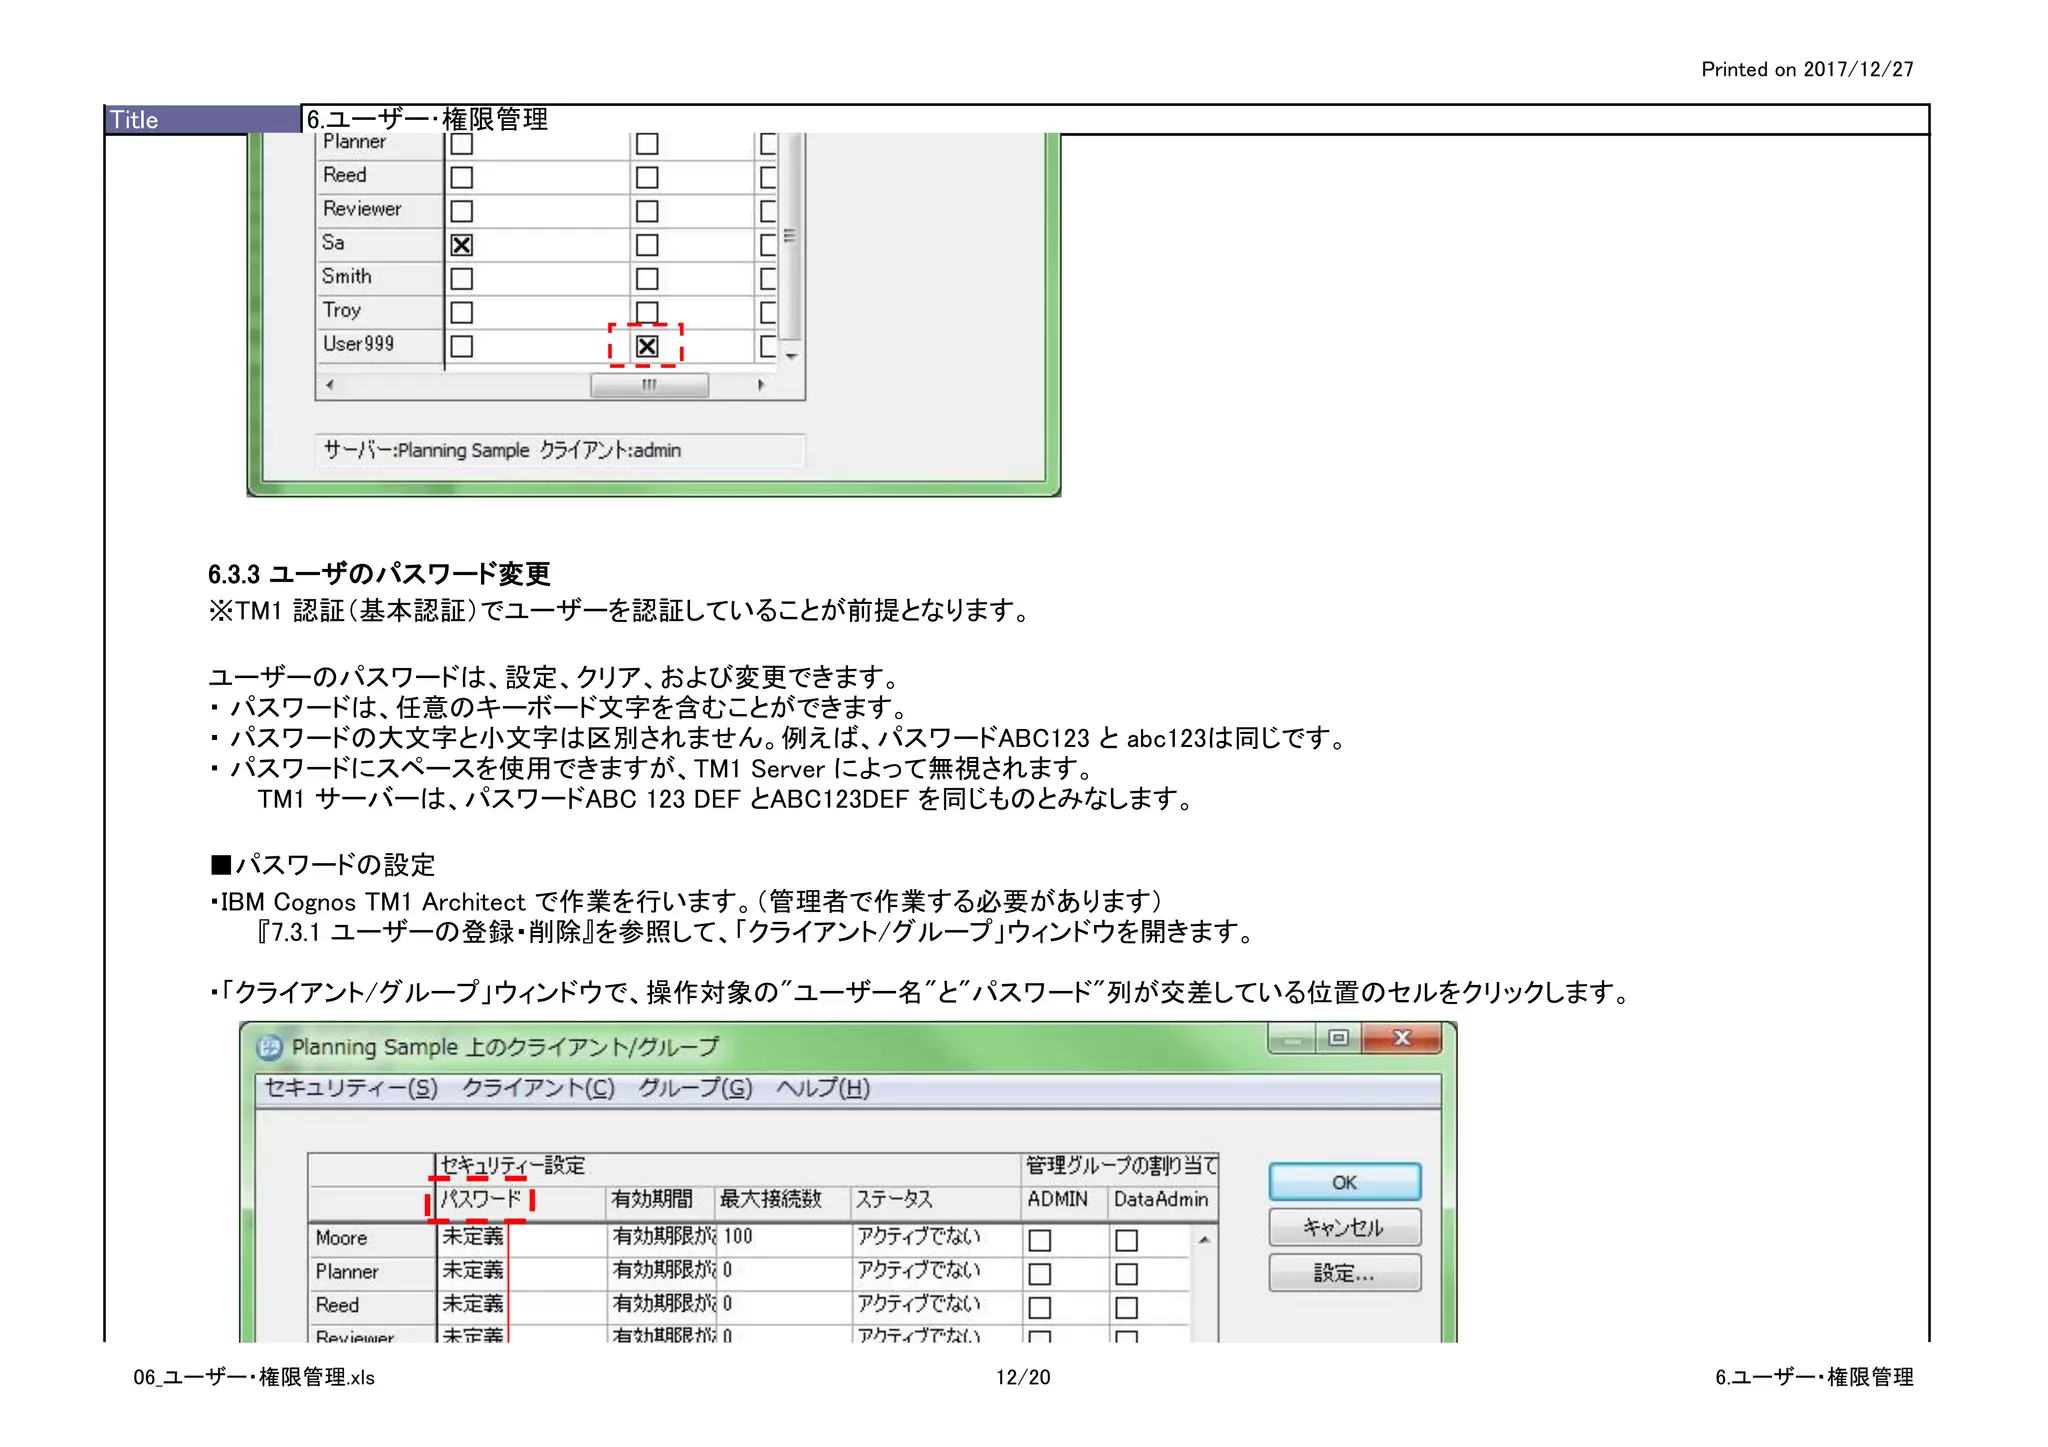The image size is (2048, 1447).
Task: Open the ヘルプ(H) menu
Action: pos(823,1088)
